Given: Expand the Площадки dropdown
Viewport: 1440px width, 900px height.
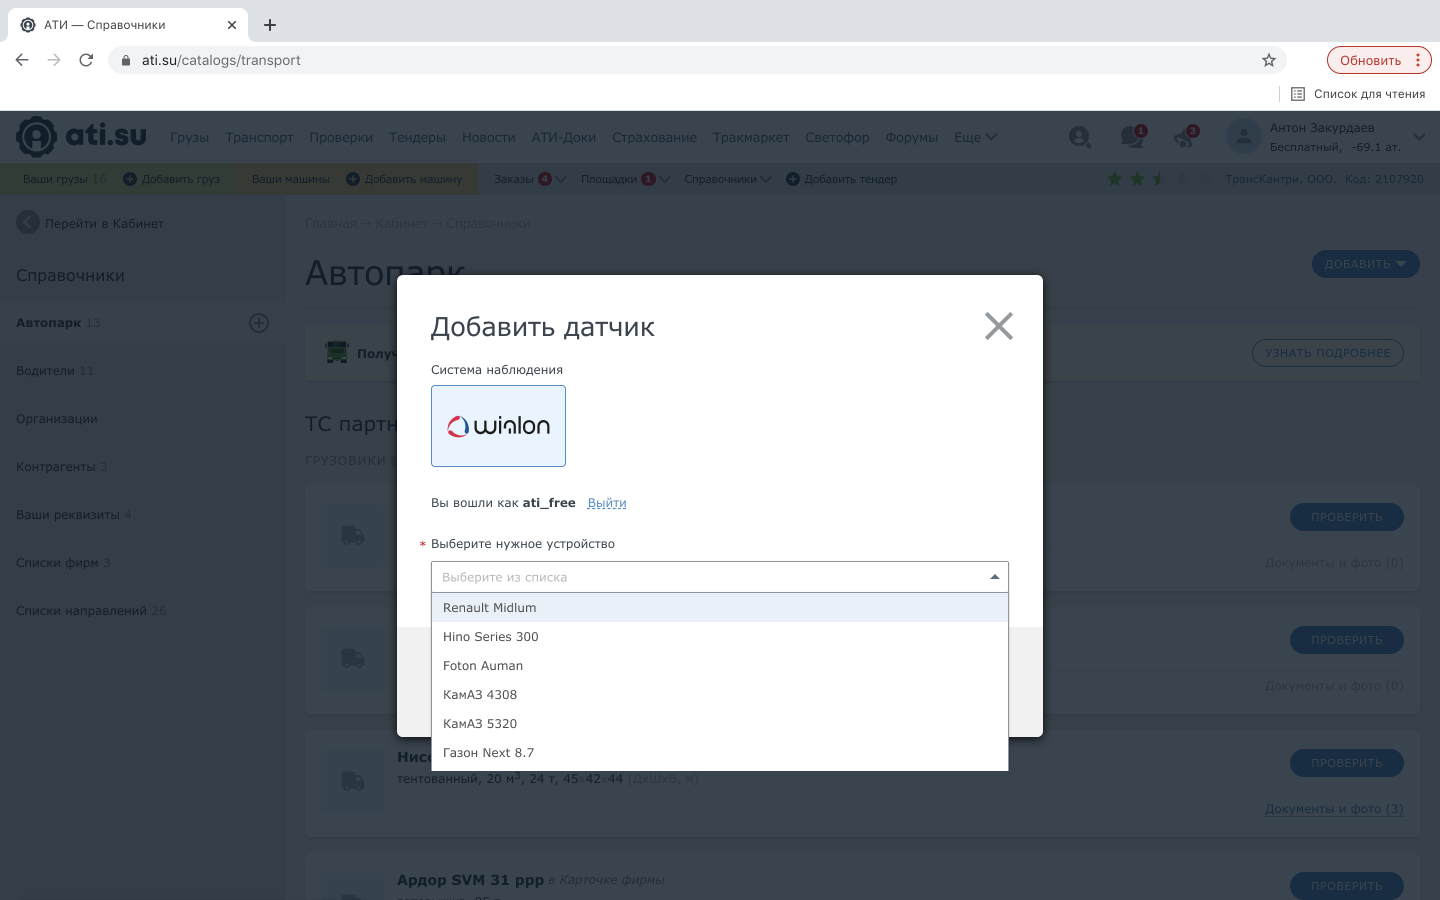Looking at the screenshot, I should 625,179.
